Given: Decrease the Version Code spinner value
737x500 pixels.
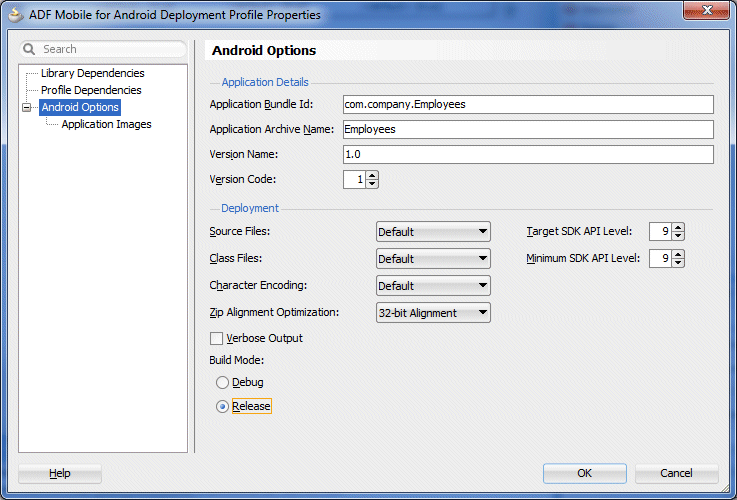Looking at the screenshot, I should coord(373,185).
